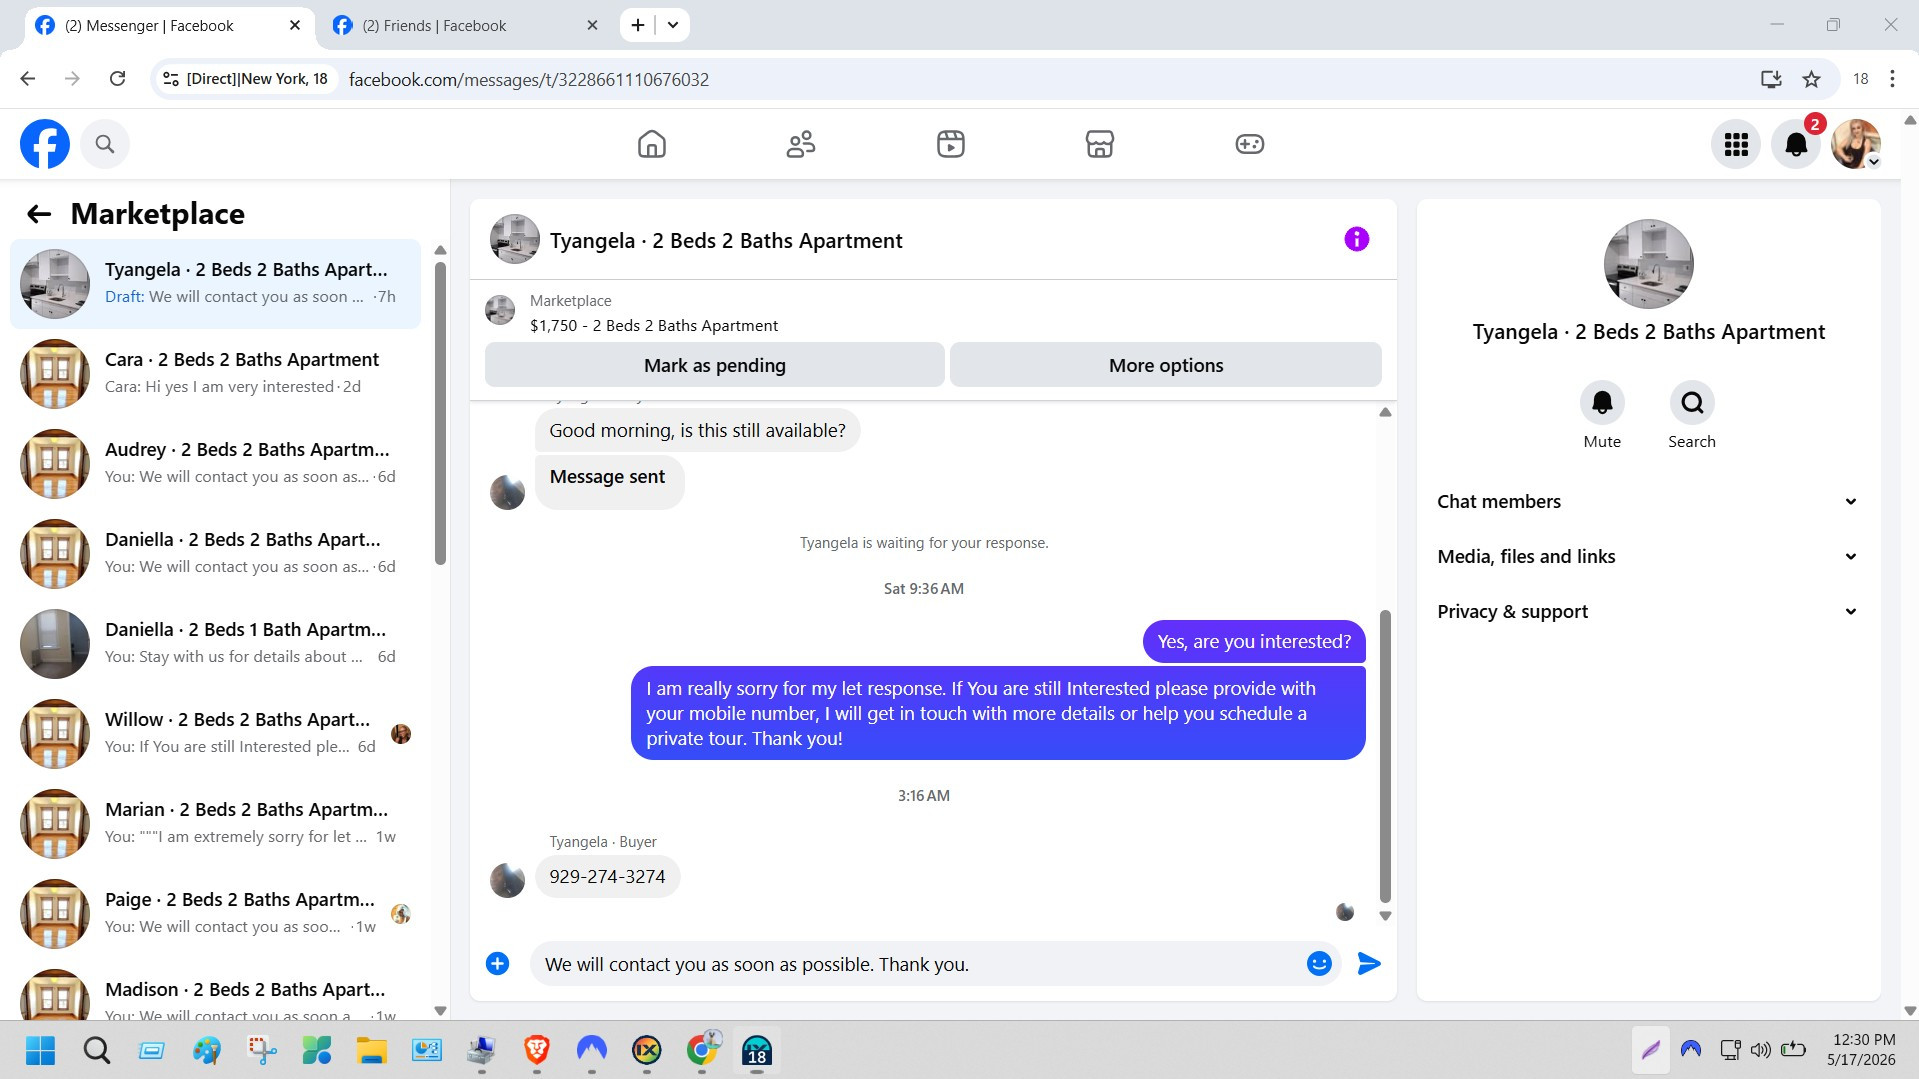Viewport: 1919px width, 1079px height.
Task: Click large listing photo in right panel
Action: click(x=1648, y=264)
